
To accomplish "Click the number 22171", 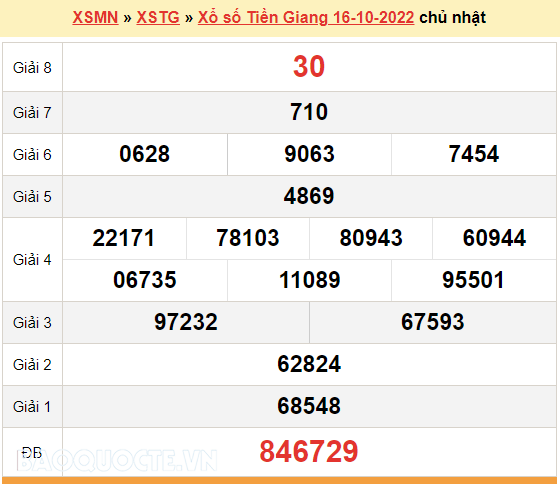I will (124, 238).
